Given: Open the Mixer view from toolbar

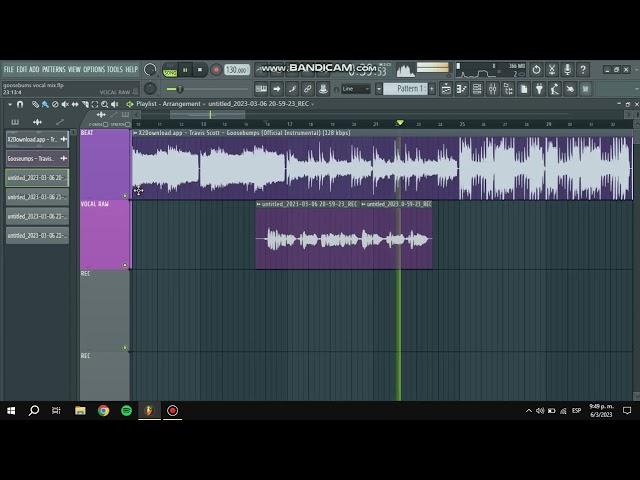Looking at the screenshot, I should pyautogui.click(x=492, y=89).
